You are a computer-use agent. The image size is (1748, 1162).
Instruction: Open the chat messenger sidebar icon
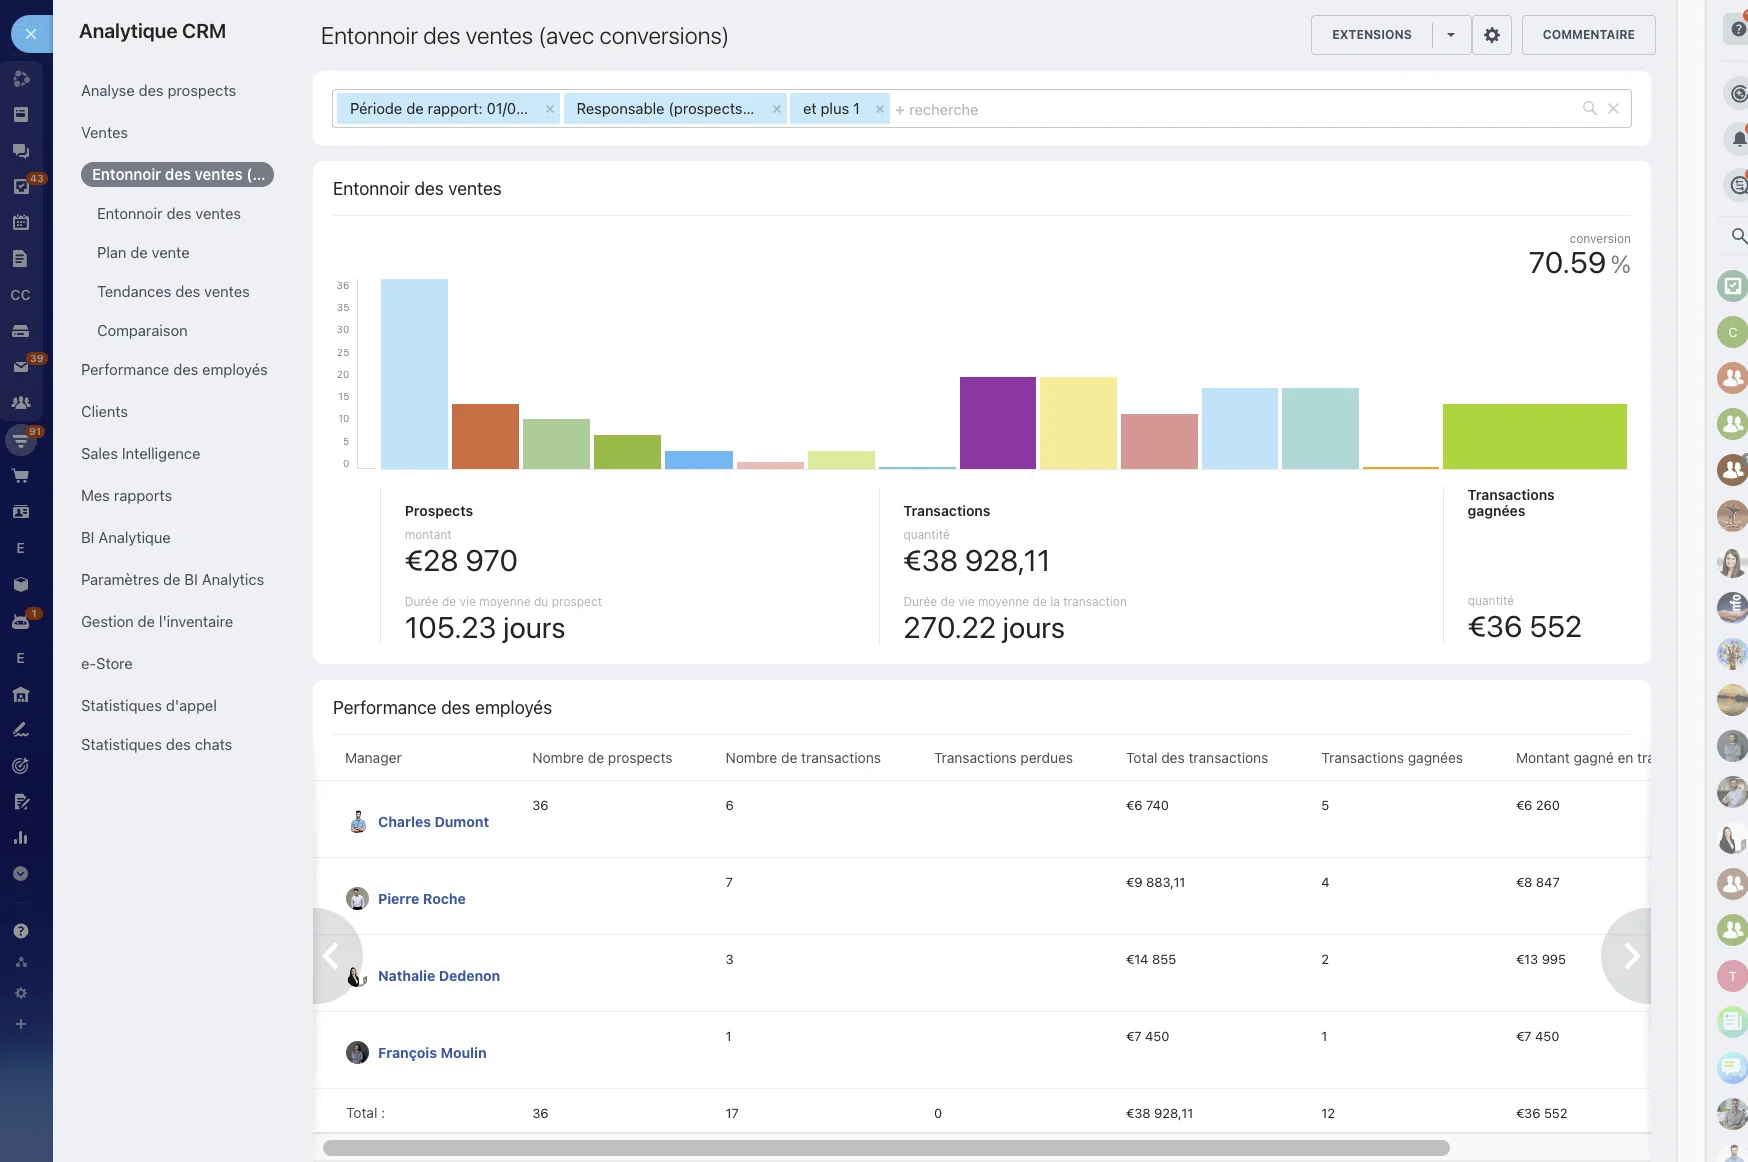coord(20,151)
